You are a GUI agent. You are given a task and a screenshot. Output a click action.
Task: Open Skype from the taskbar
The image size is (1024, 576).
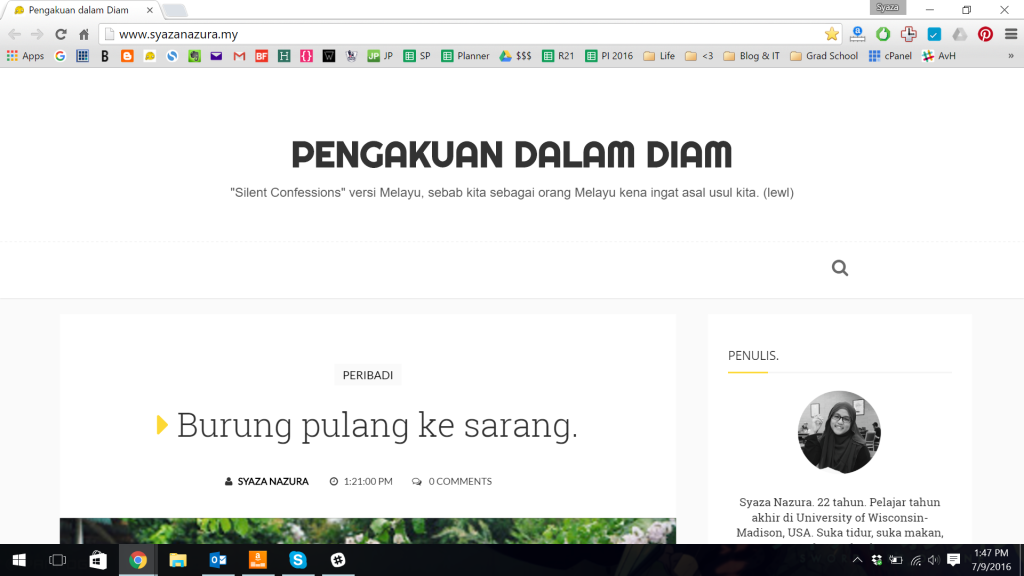298,560
